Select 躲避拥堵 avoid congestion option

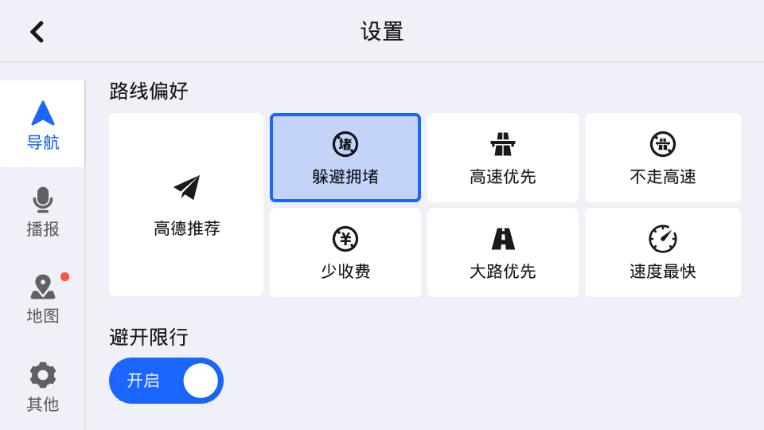[x=345, y=158]
